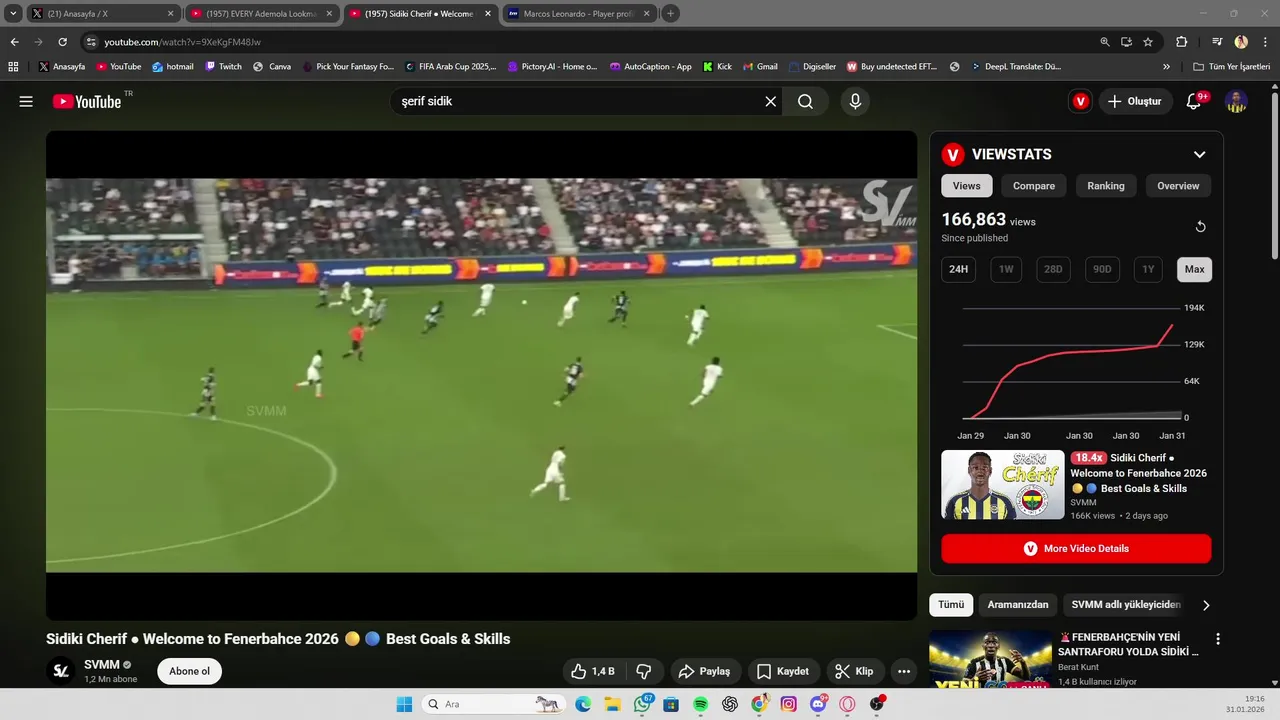1280x720 pixels.
Task: Collapse the ViewStats panel chevron
Action: pos(1200,154)
